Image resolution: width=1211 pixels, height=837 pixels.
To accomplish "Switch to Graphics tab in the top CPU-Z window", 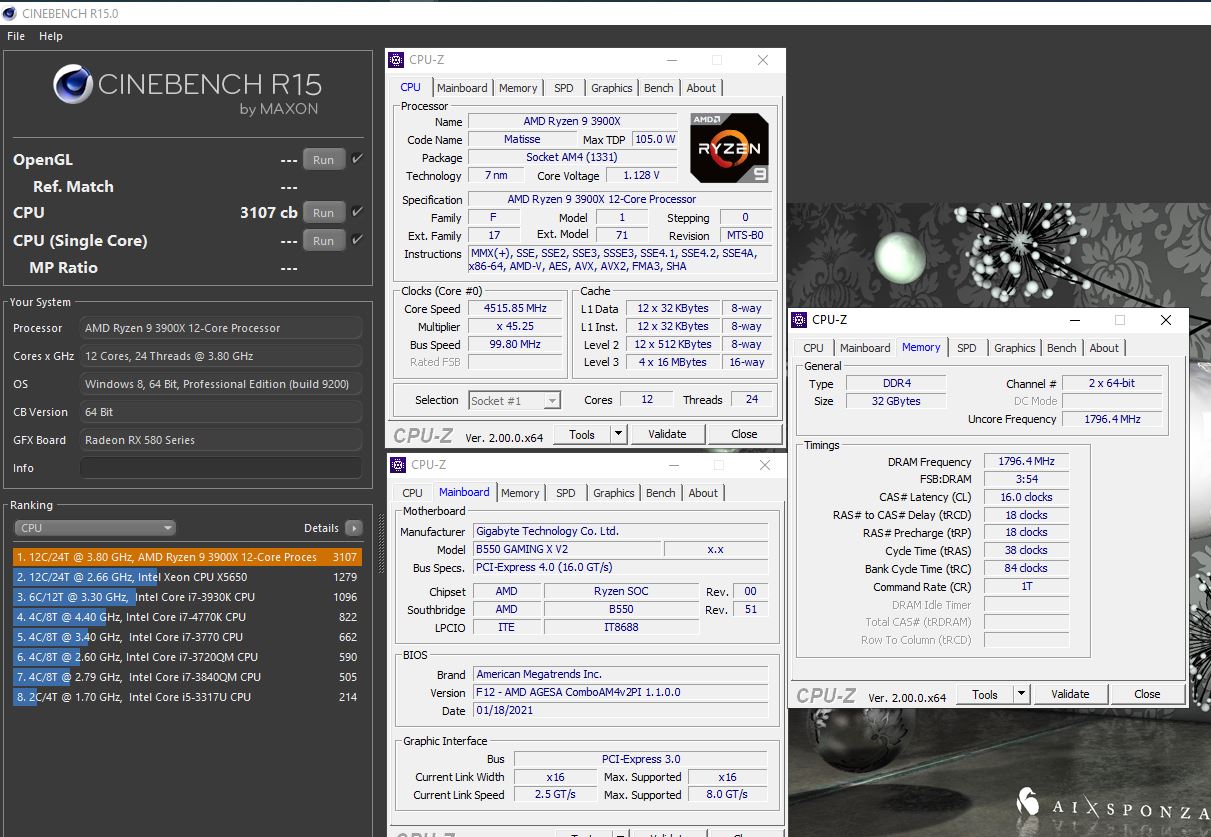I will click(612, 88).
